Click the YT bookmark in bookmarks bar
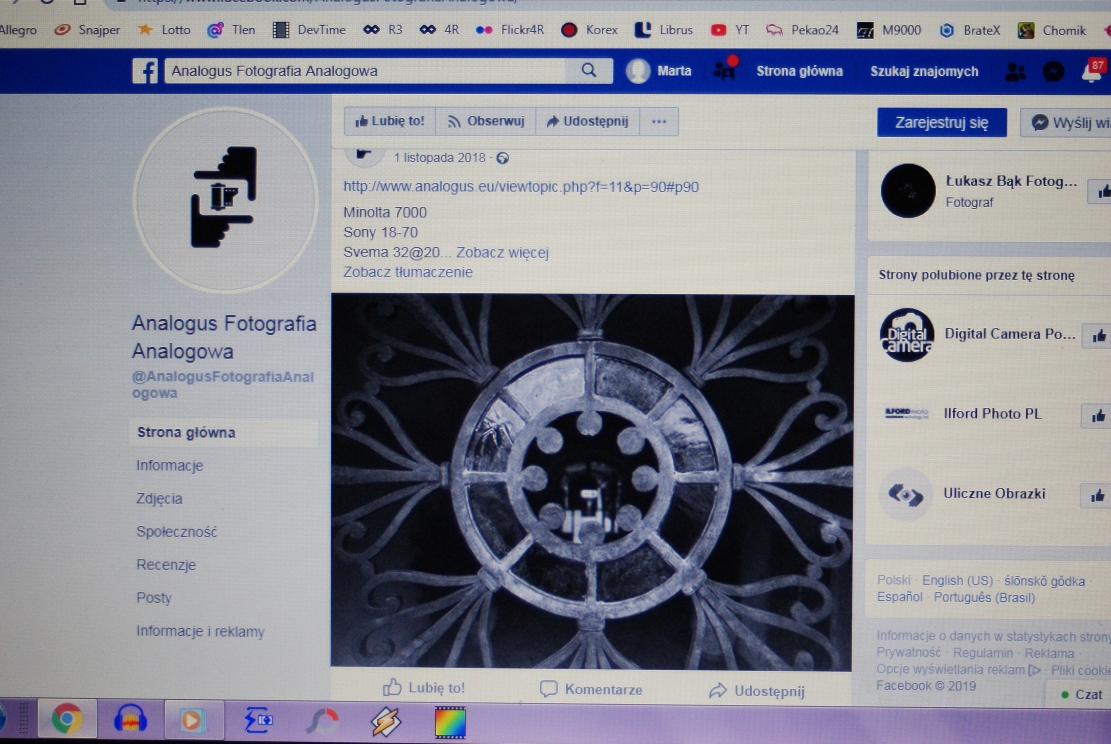This screenshot has width=1111, height=744. pos(730,30)
